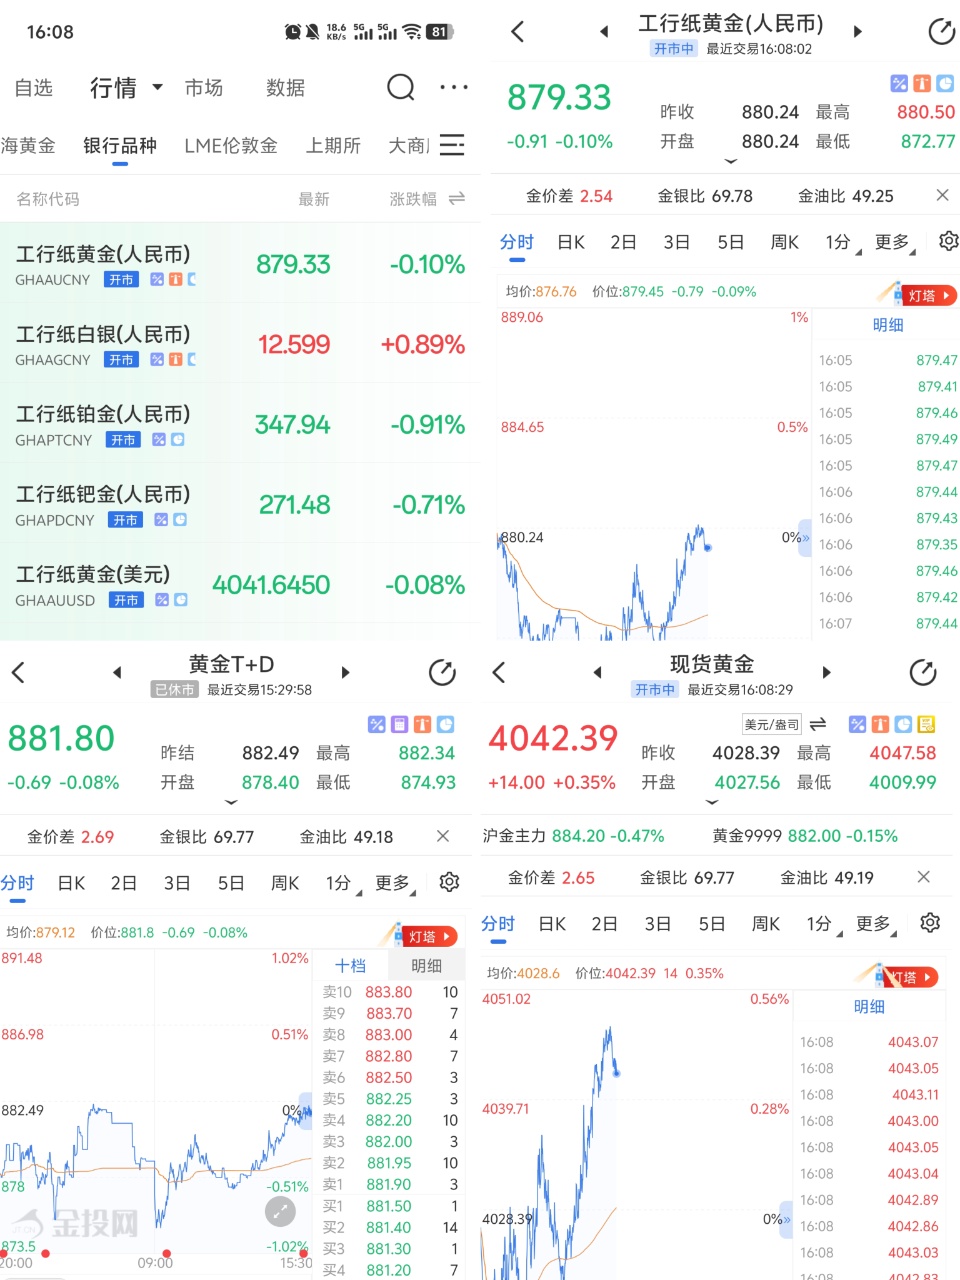Switch to next instrument in 工行纸黄金 panel
Screen dimensions: 960x1280
[857, 31]
